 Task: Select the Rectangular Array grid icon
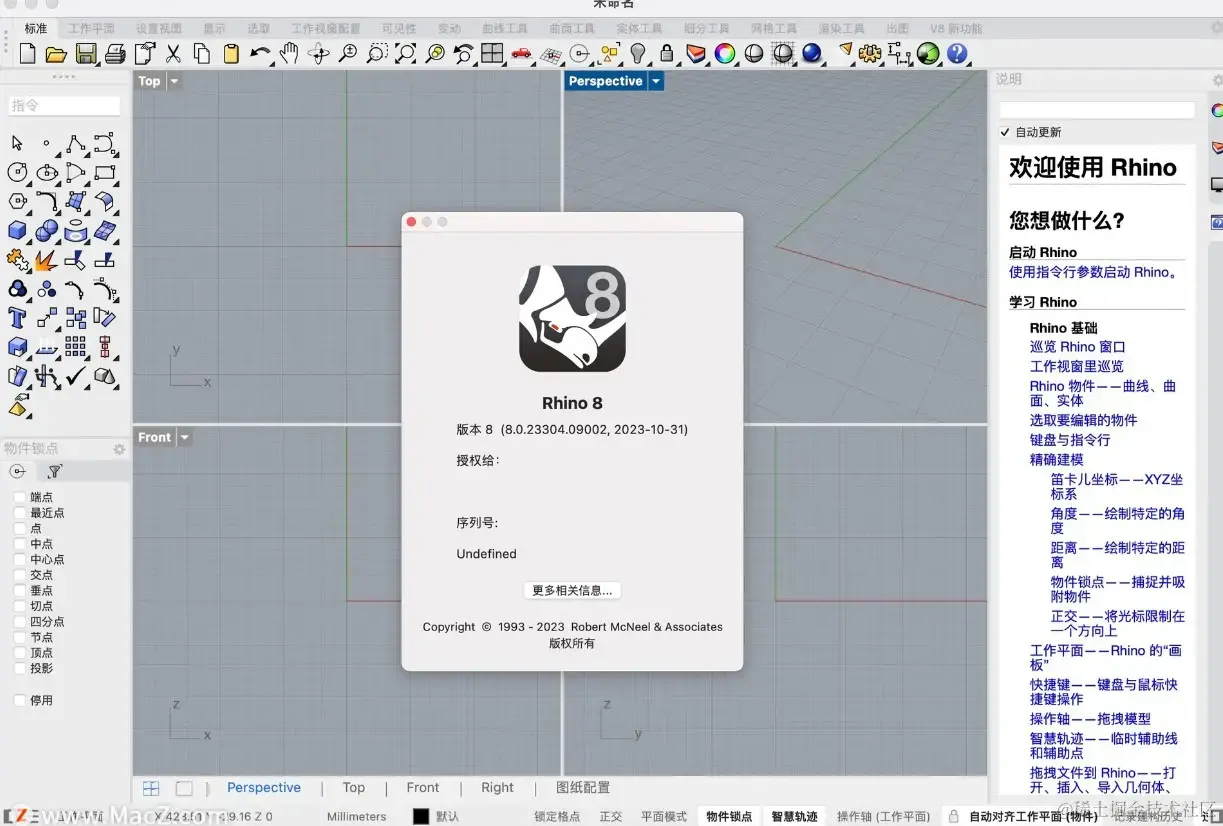point(75,347)
